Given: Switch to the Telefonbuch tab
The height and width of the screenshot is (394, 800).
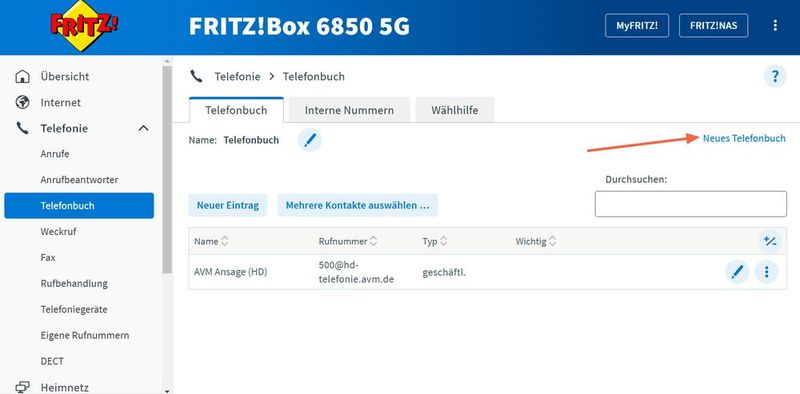Looking at the screenshot, I should [x=236, y=110].
